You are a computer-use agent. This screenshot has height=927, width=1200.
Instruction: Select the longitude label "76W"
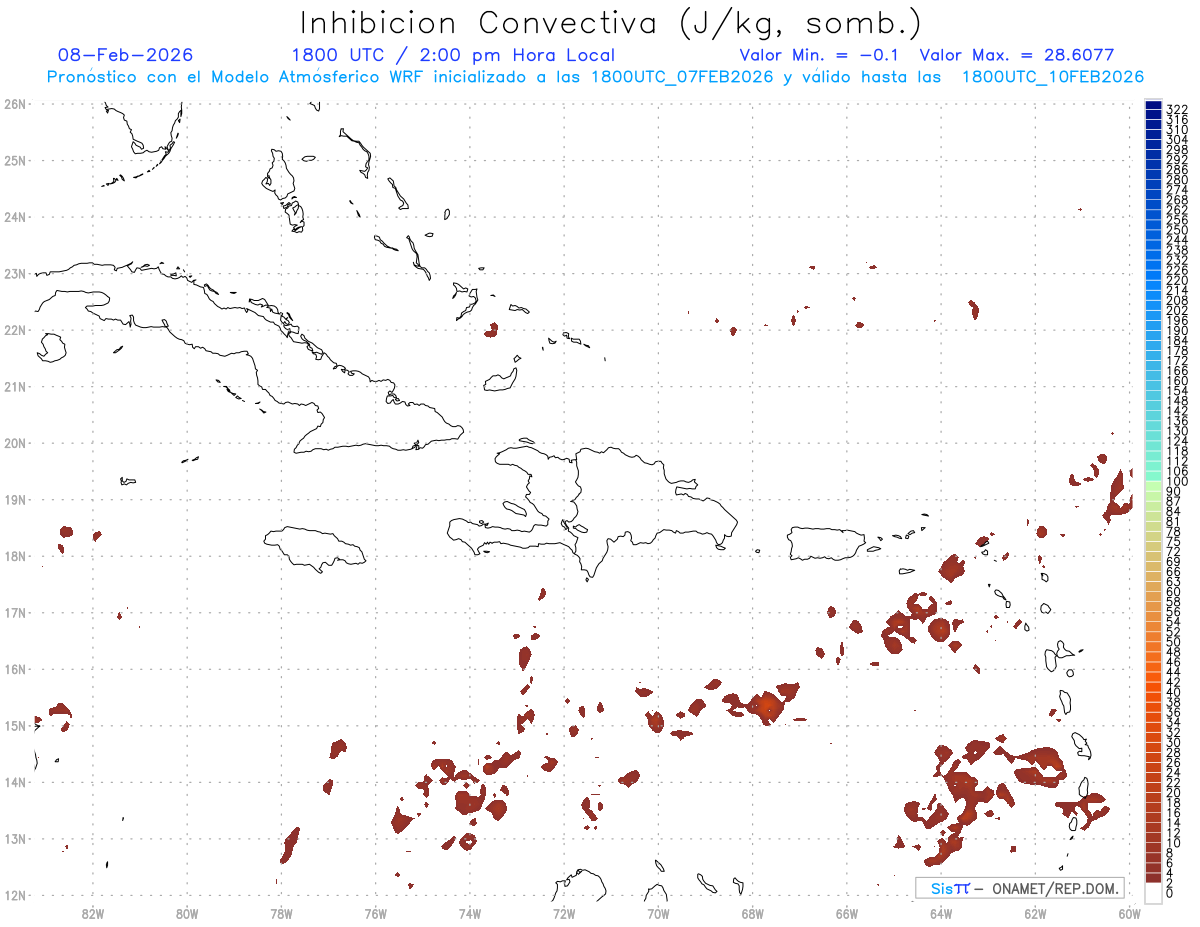point(376,912)
